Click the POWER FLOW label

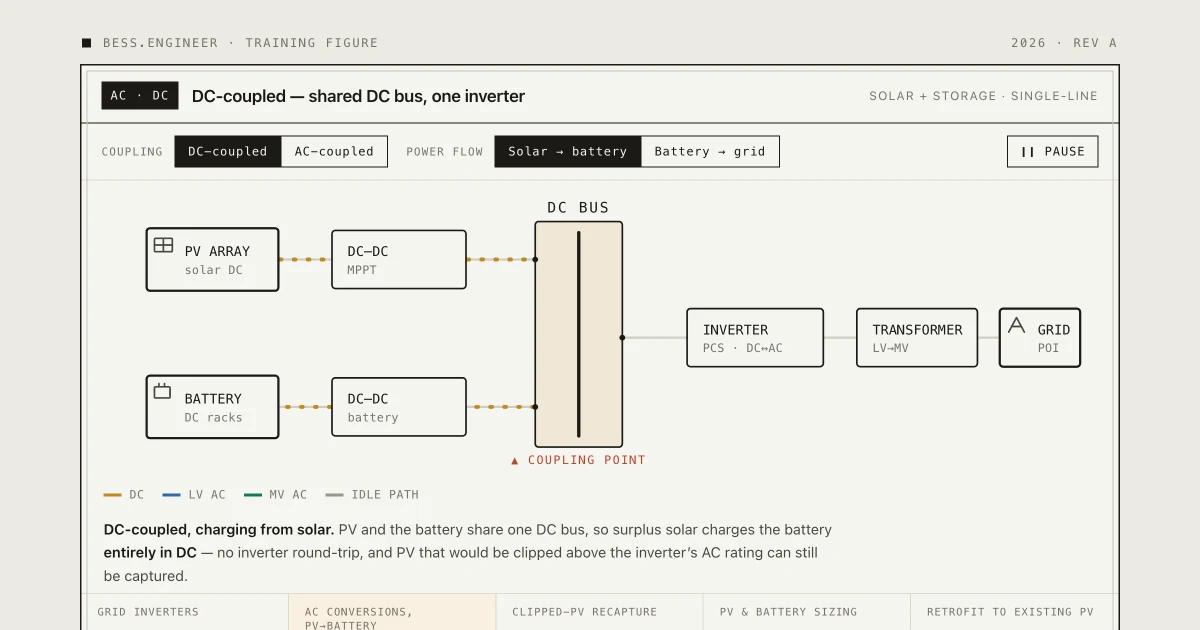444,152
